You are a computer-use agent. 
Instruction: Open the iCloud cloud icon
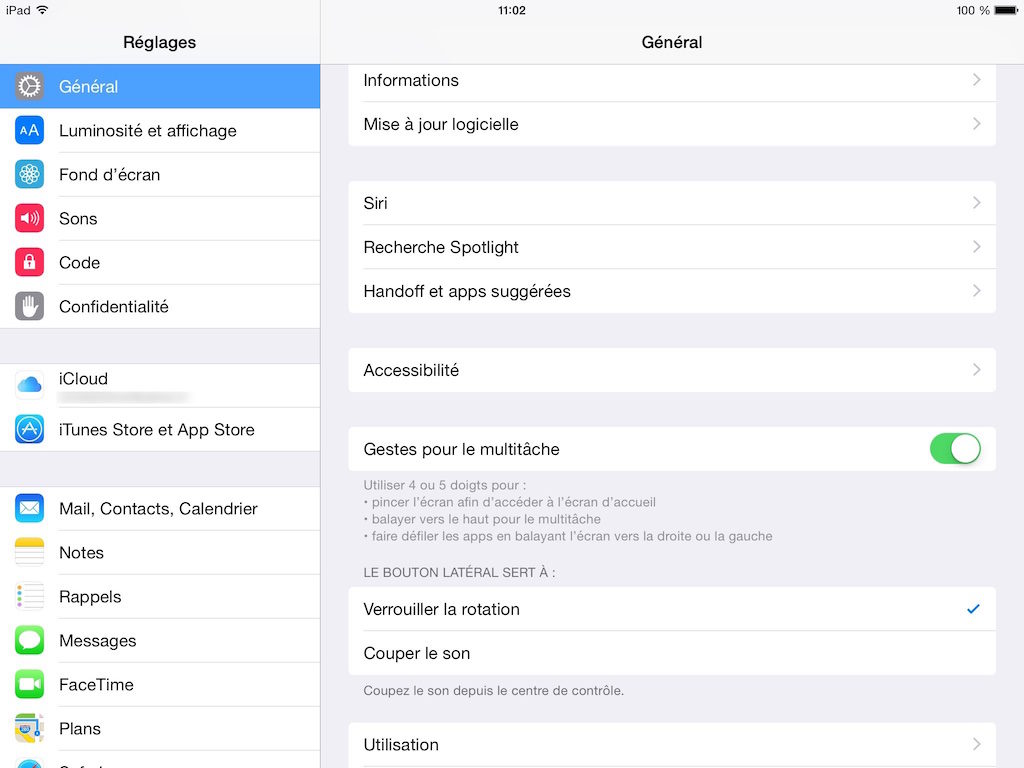click(29, 385)
